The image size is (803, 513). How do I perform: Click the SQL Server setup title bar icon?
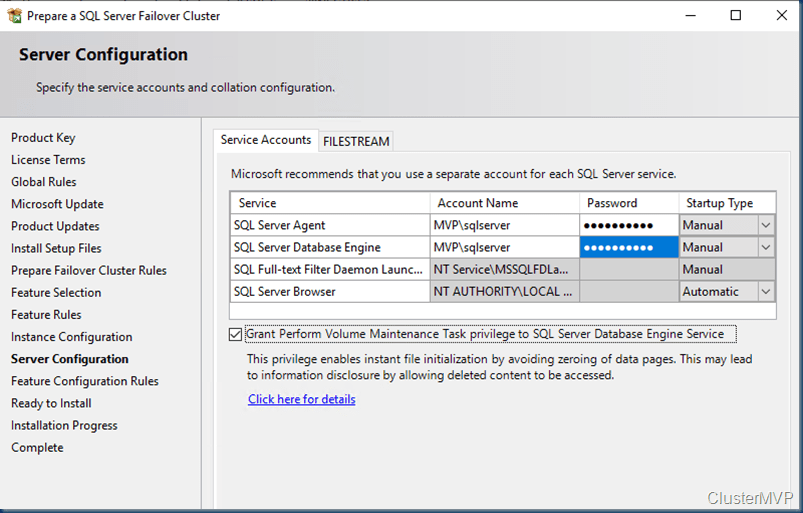[14, 15]
